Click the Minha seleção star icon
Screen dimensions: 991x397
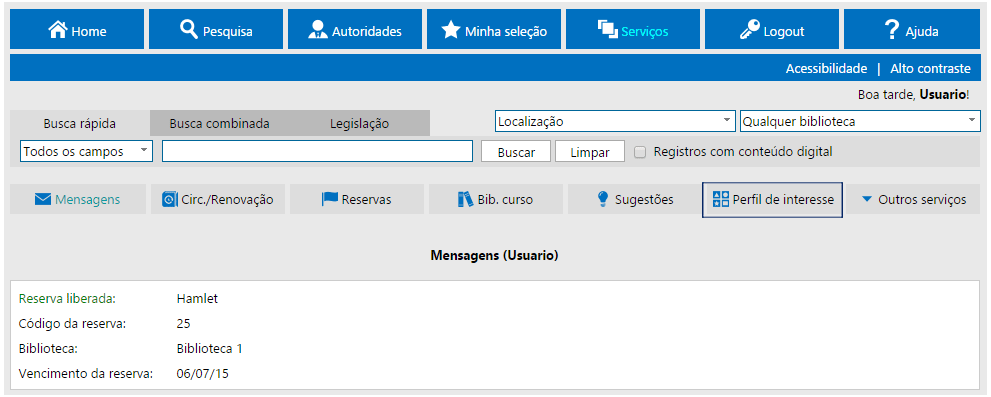click(451, 30)
